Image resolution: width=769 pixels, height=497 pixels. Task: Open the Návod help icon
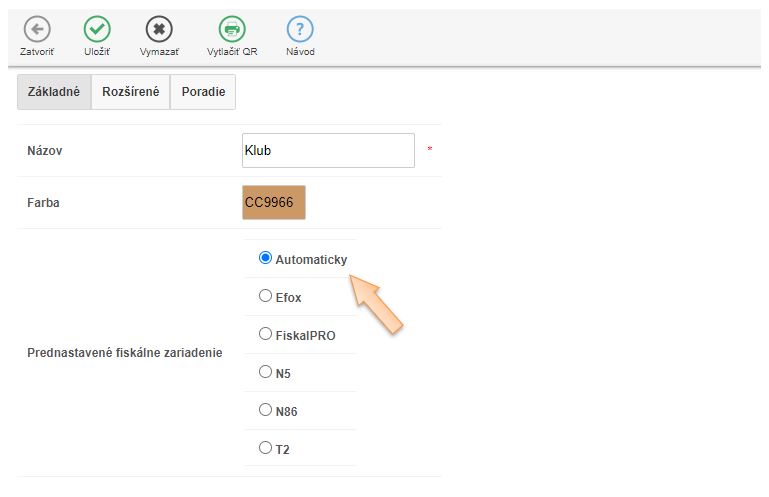point(300,29)
